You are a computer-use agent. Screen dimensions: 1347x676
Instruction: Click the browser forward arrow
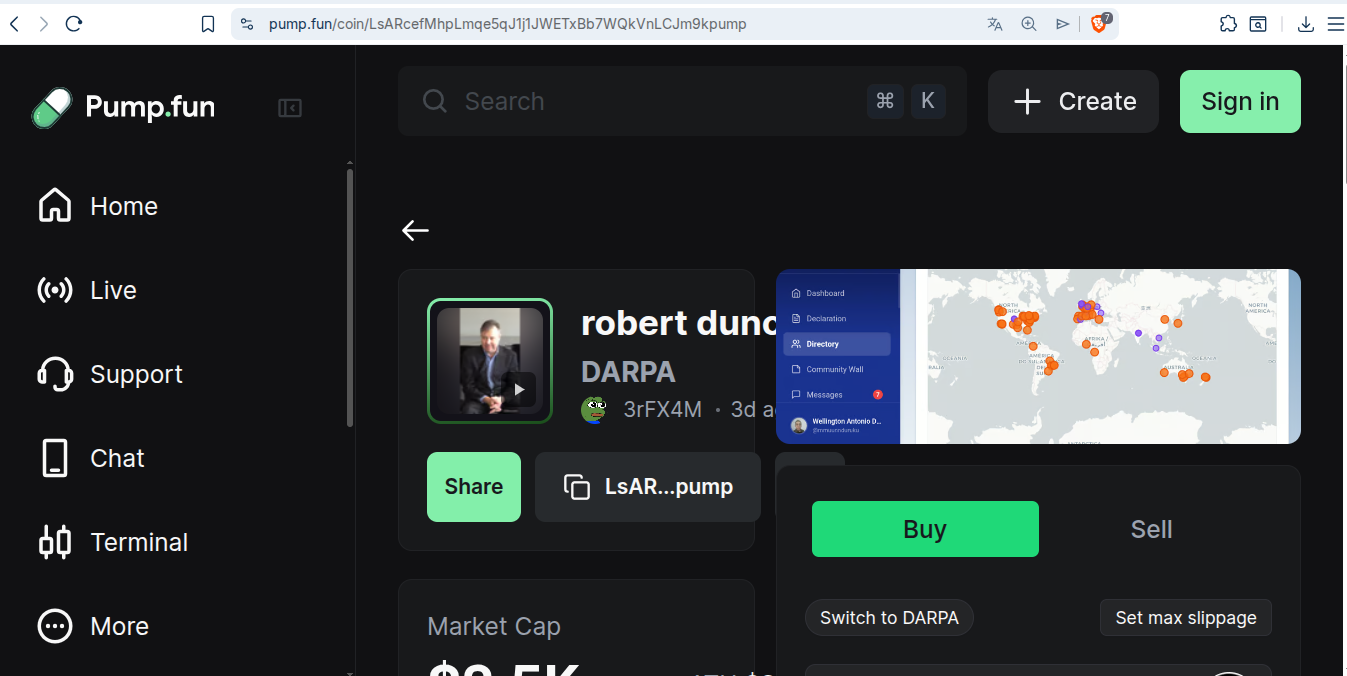[x=43, y=24]
